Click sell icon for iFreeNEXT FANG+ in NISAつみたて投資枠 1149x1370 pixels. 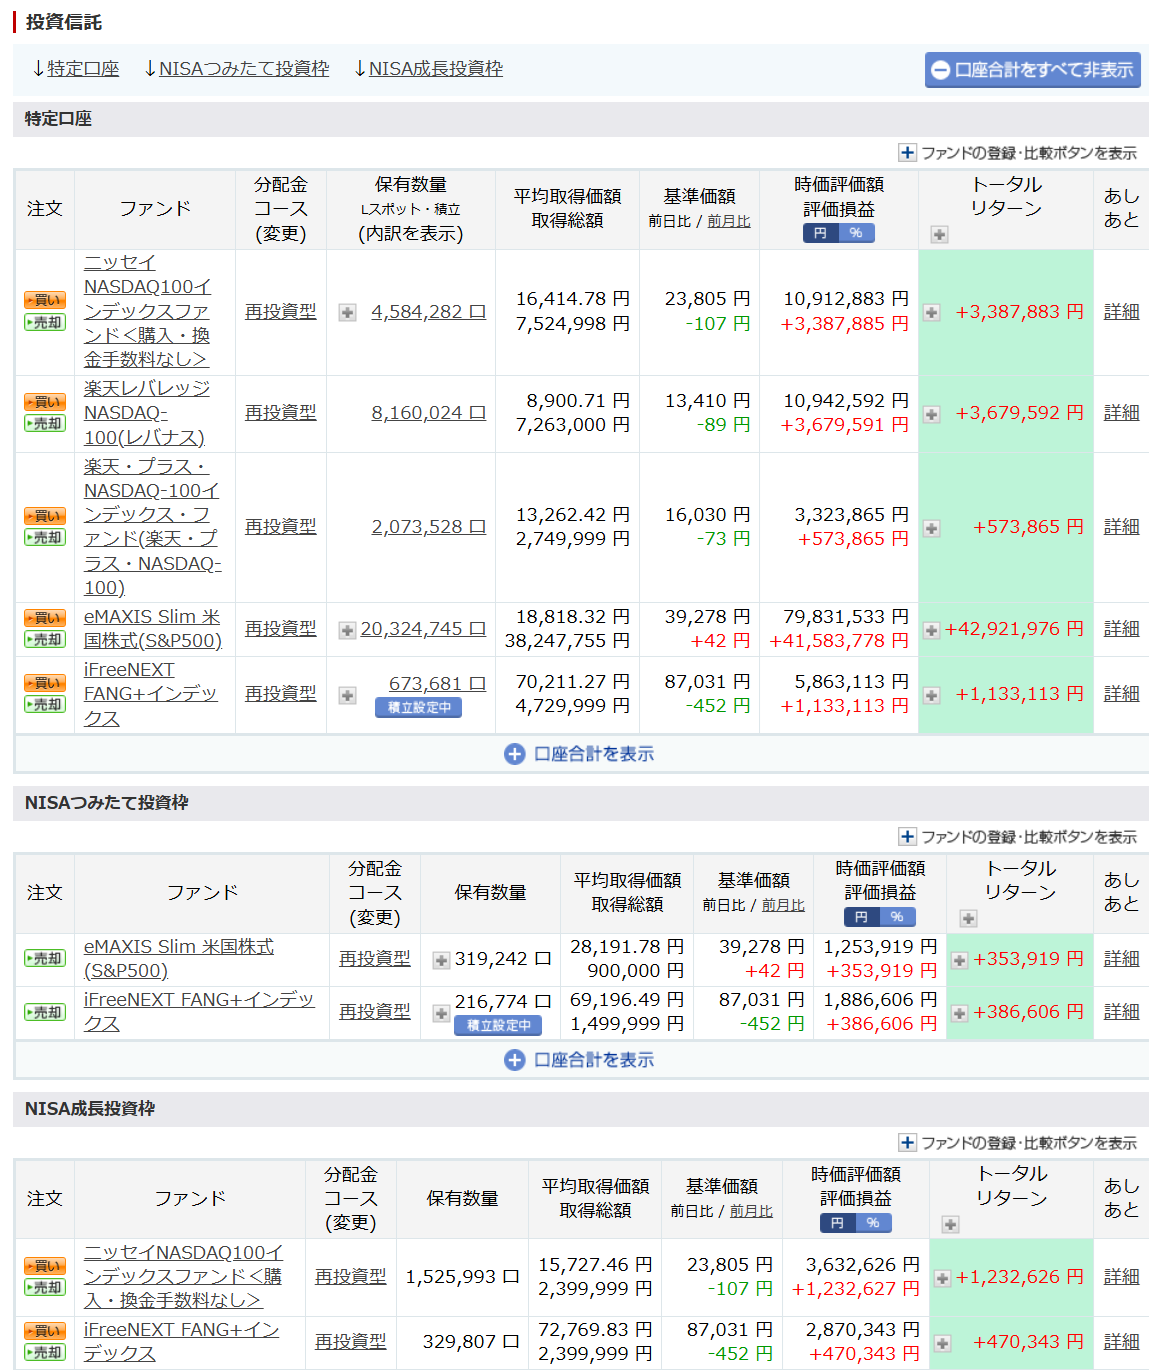(44, 1012)
